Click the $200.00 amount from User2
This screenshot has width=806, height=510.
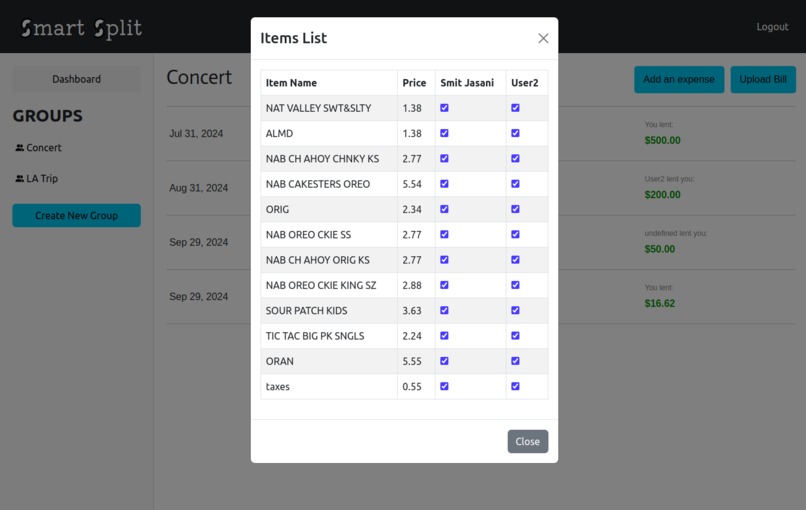coord(663,195)
